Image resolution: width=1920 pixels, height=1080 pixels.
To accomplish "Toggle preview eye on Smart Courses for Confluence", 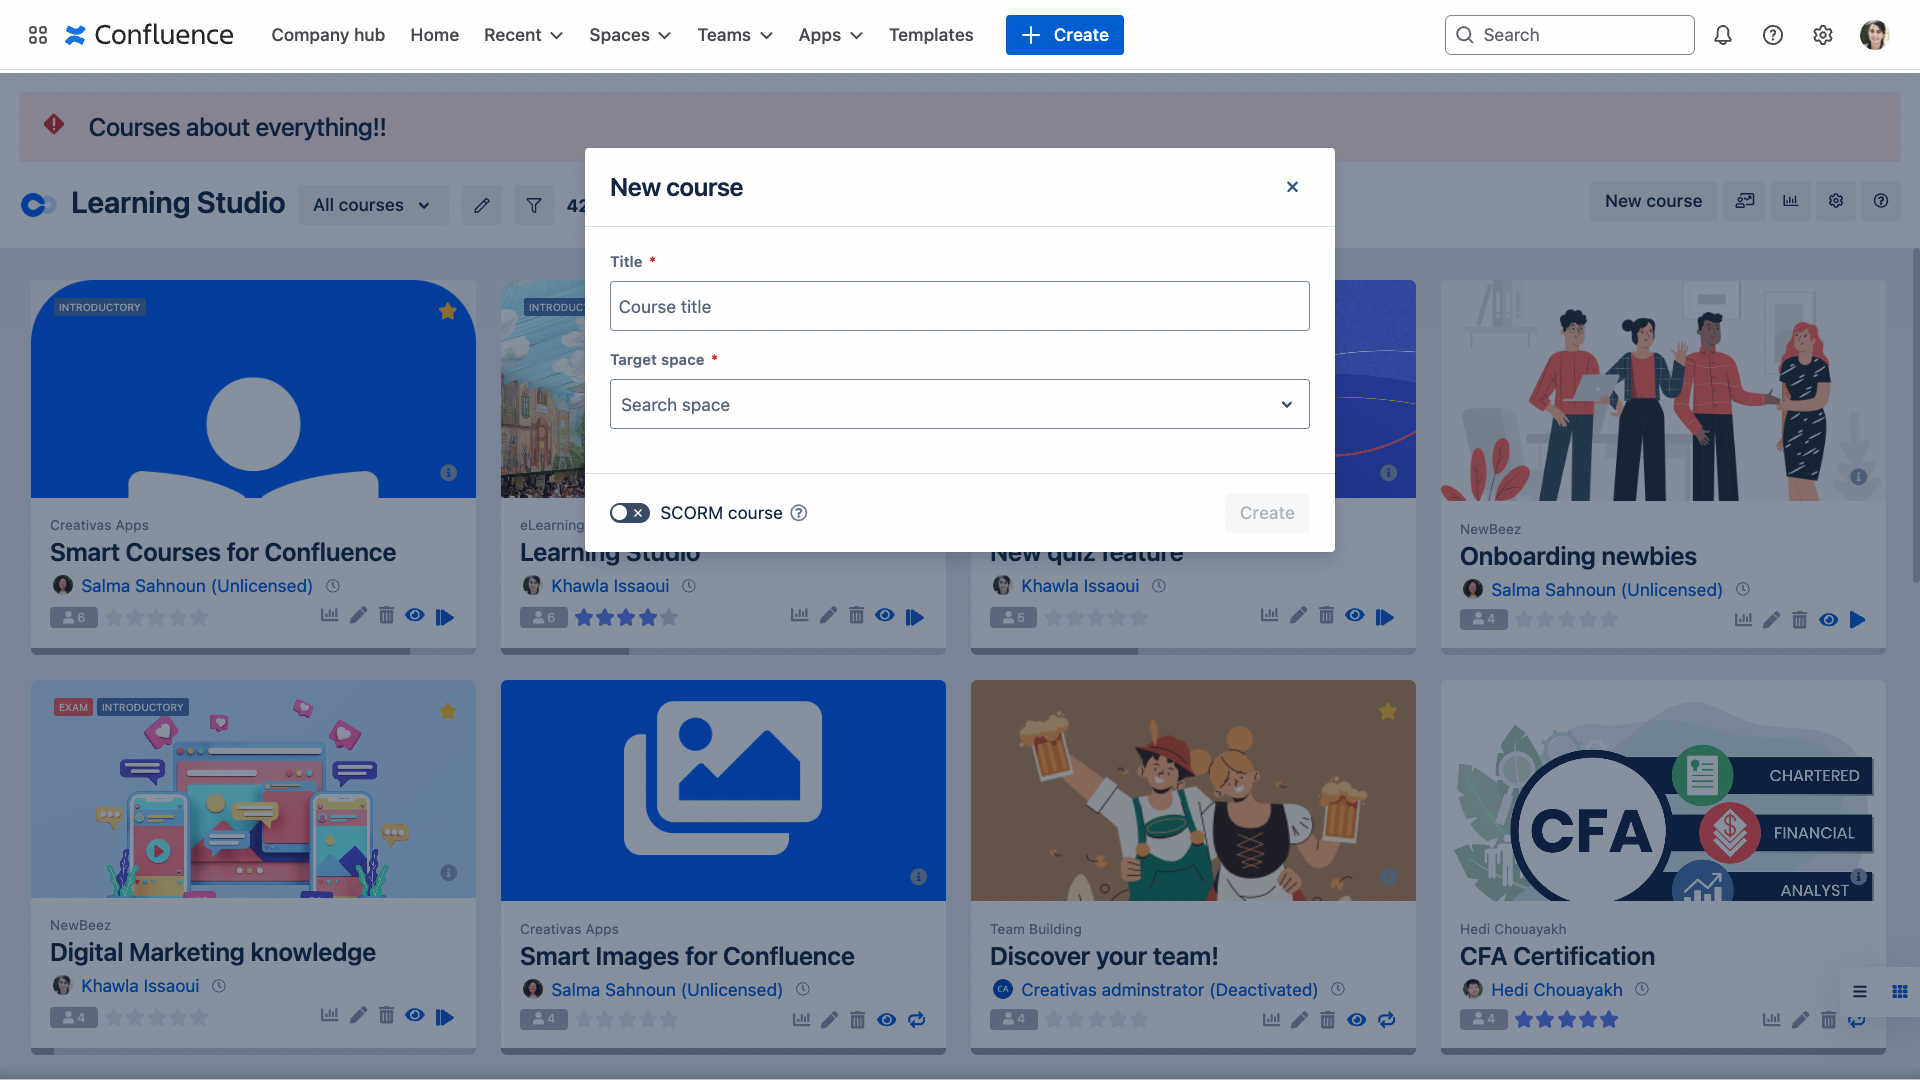I will [415, 616].
